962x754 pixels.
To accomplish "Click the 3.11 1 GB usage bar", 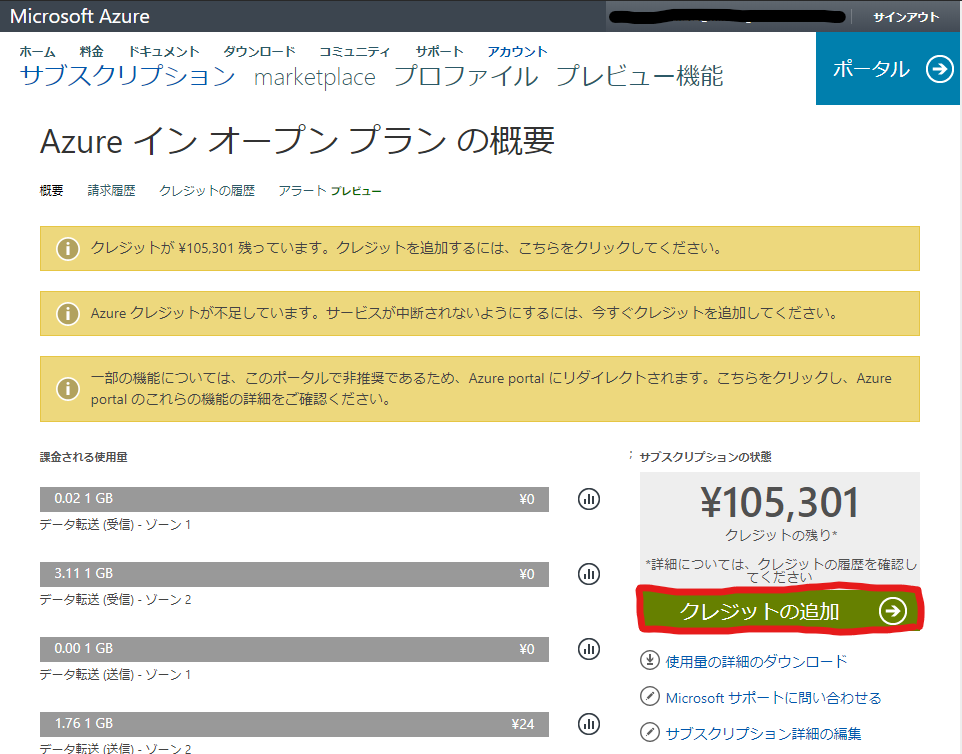I will point(294,574).
